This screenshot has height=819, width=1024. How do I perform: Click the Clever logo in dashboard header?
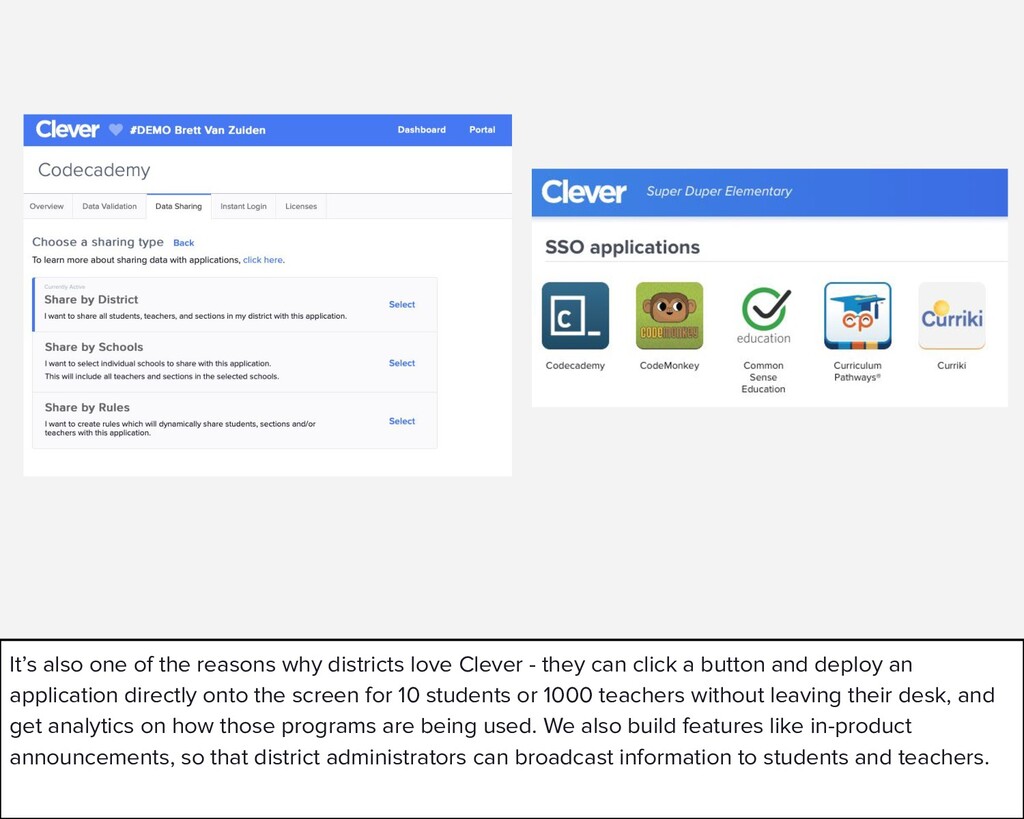click(x=67, y=129)
